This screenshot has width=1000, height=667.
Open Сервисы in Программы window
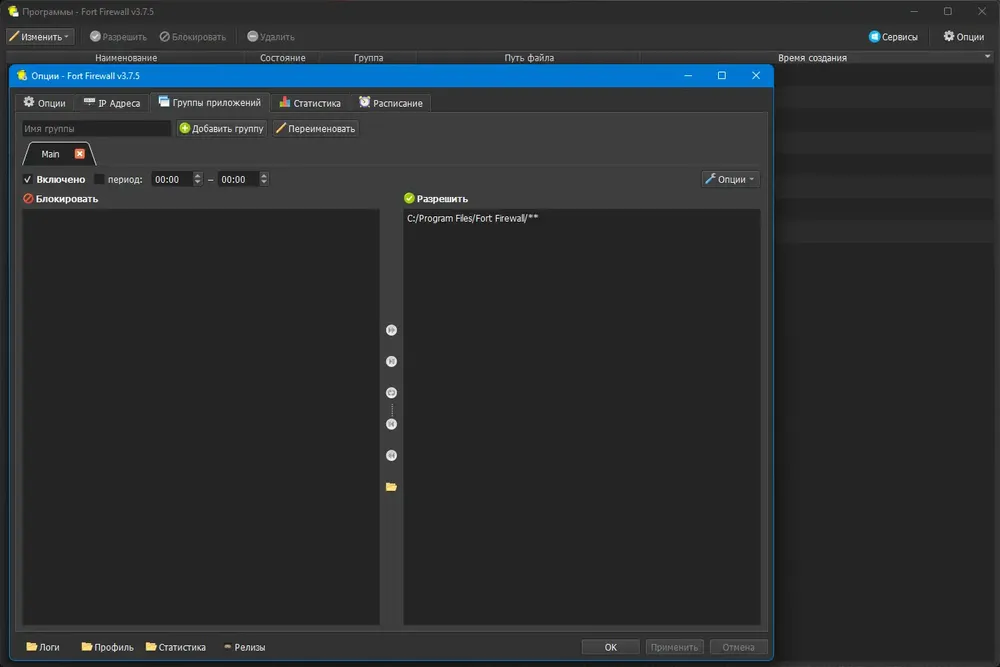point(893,36)
